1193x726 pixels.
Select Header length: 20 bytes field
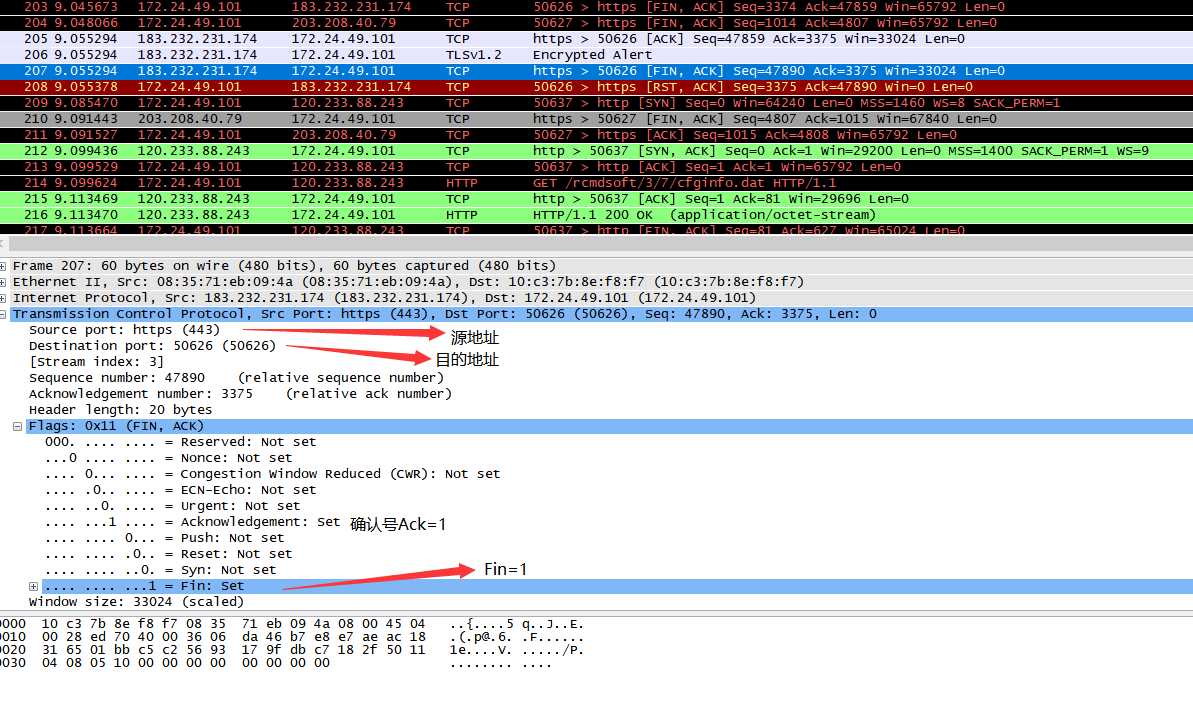[120, 410]
